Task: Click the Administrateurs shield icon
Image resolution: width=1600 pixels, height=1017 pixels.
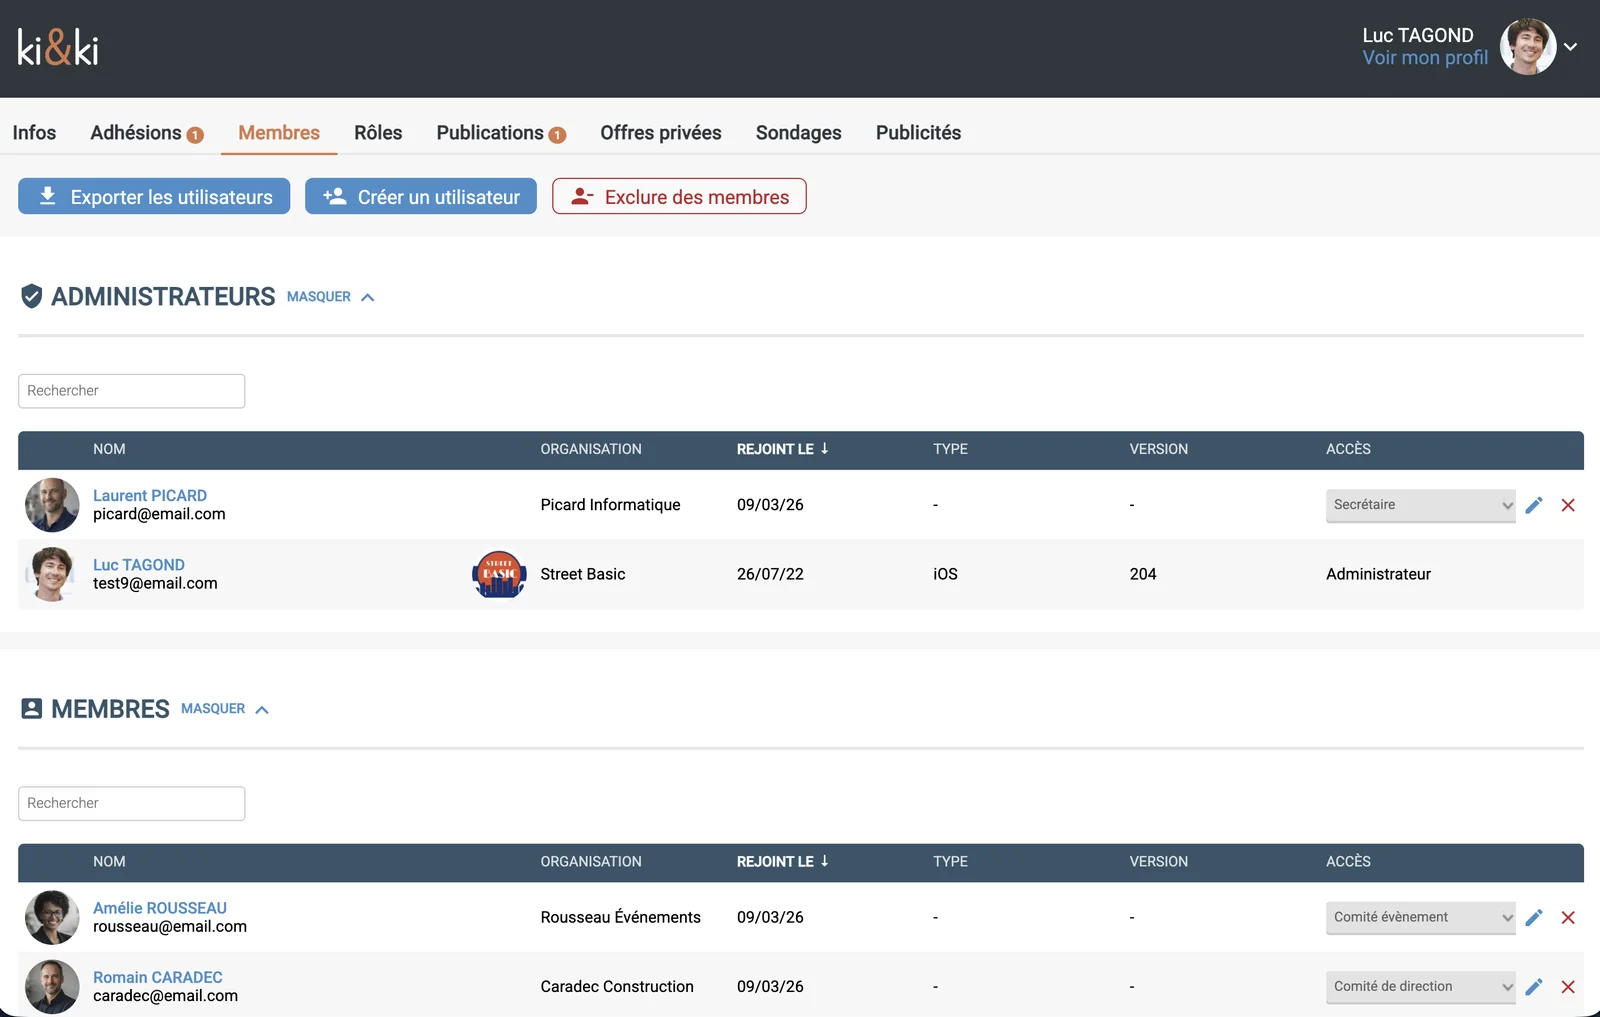Action: click(x=32, y=296)
